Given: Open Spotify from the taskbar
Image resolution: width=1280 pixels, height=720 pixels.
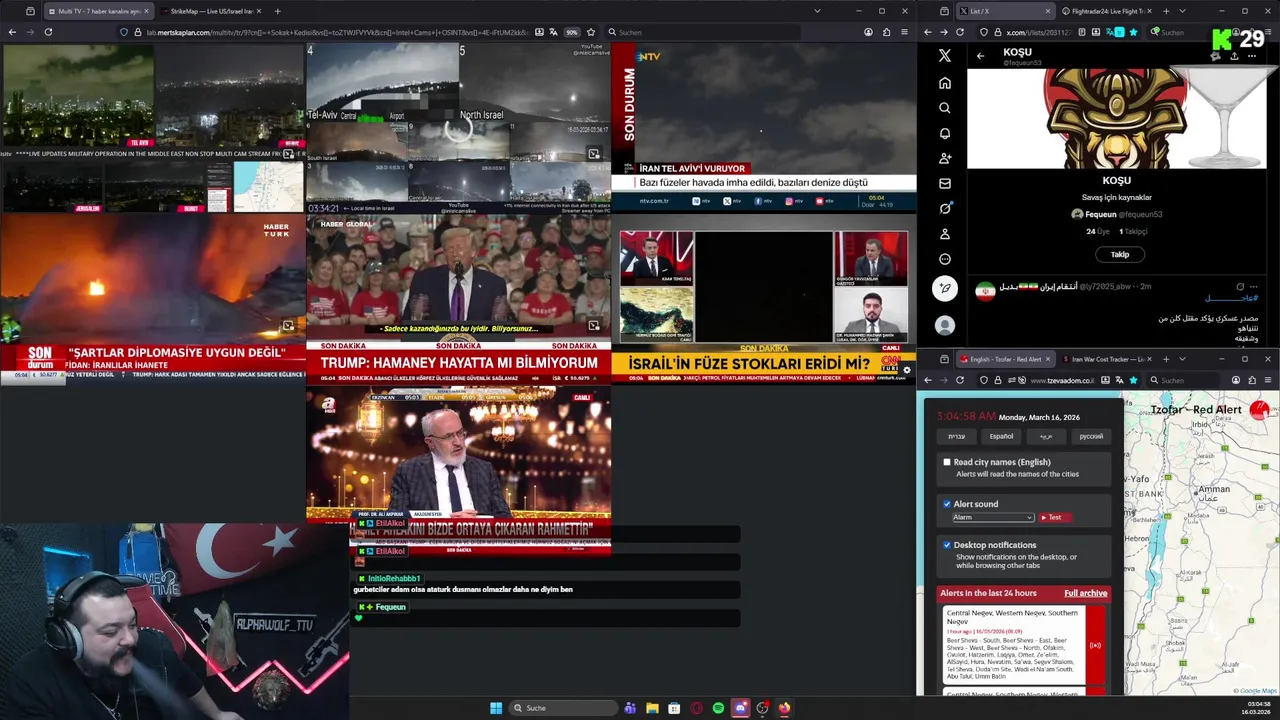Looking at the screenshot, I should [x=718, y=708].
